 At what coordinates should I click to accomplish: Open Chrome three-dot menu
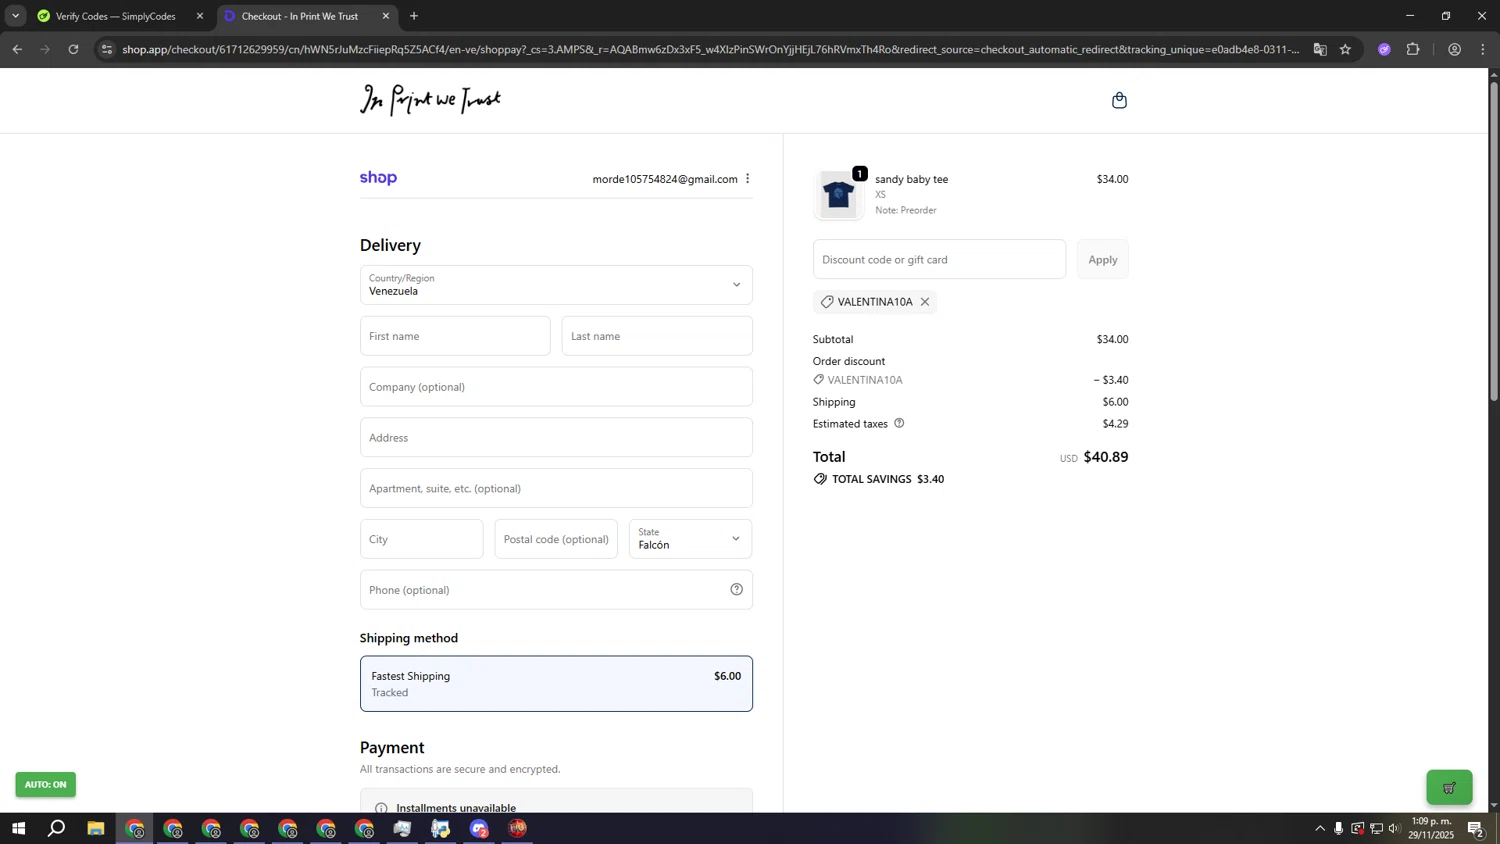pos(1483,49)
